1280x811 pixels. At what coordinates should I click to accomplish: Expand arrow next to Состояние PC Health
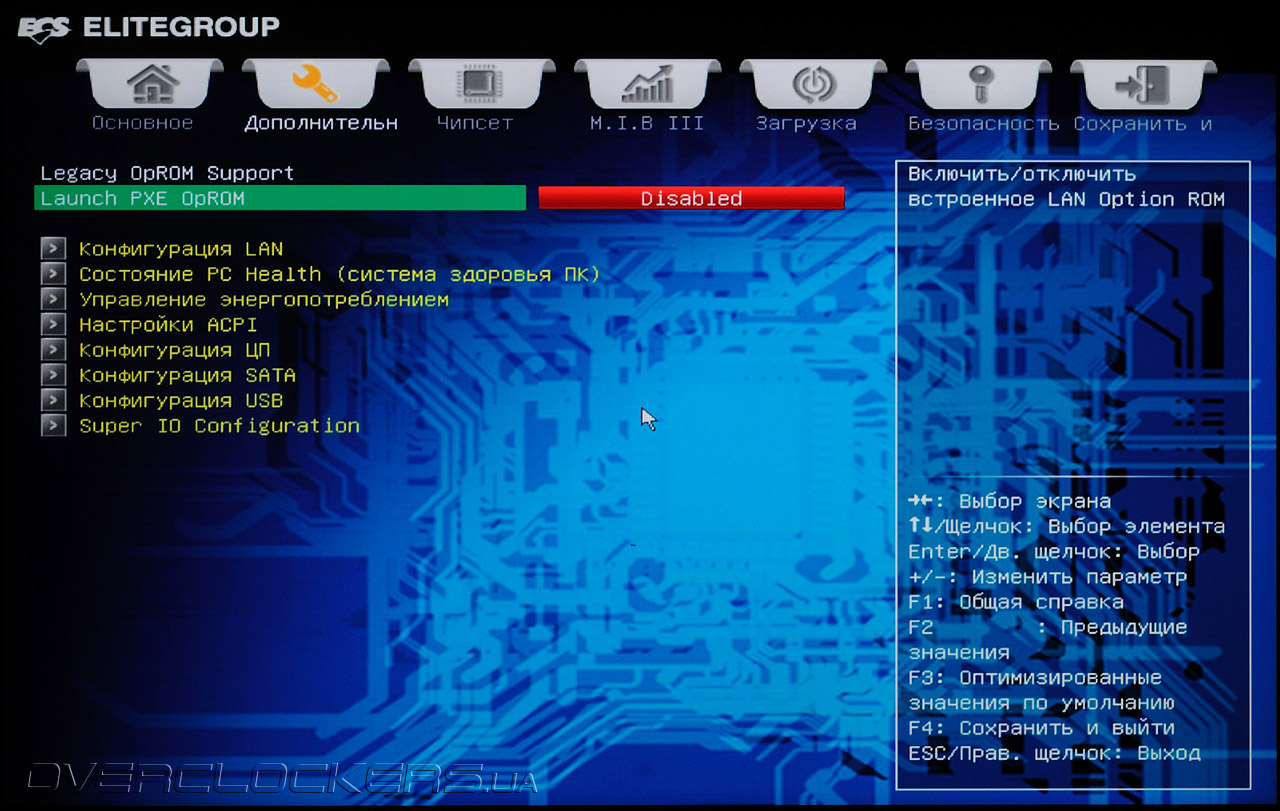pyautogui.click(x=53, y=274)
